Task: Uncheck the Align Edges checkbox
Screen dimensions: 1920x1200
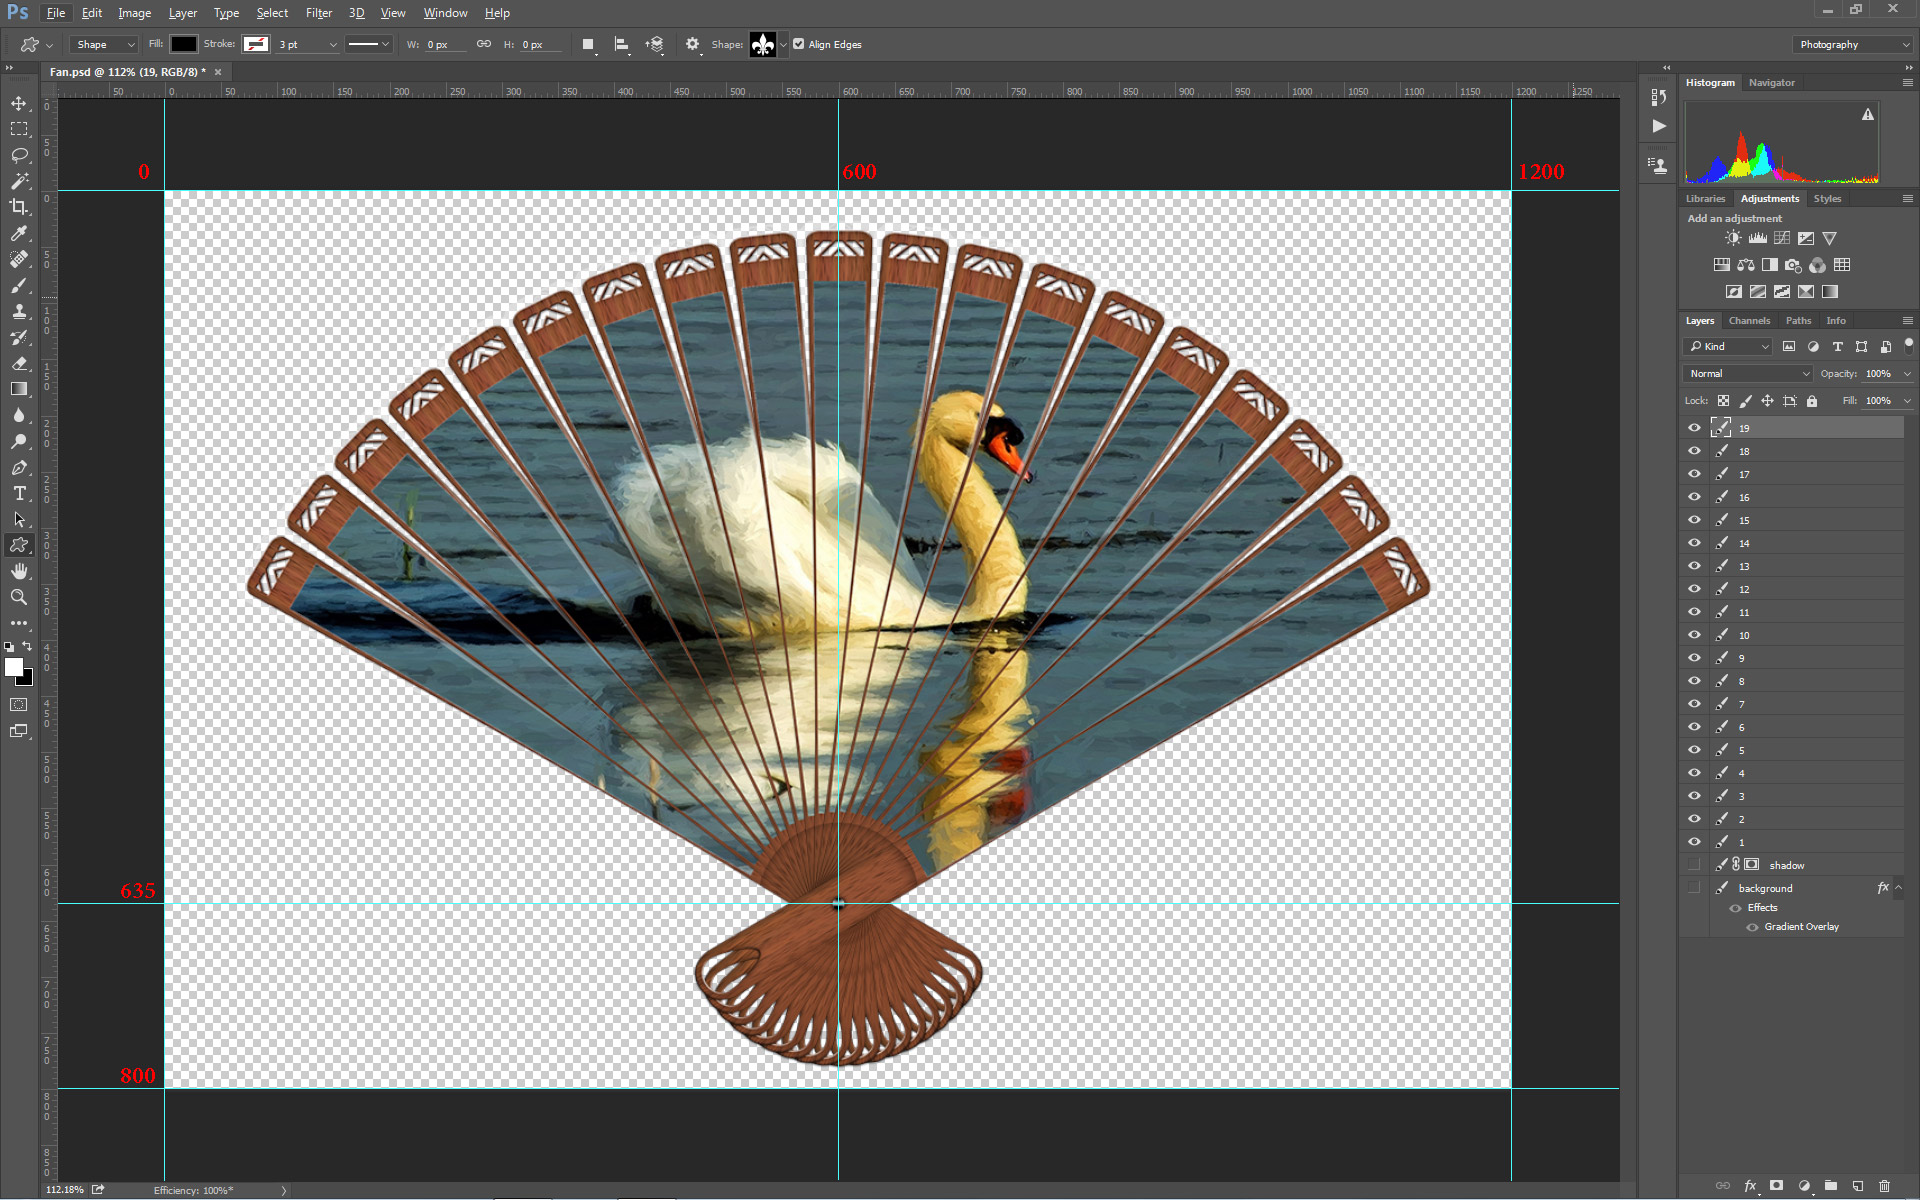Action: 799,44
